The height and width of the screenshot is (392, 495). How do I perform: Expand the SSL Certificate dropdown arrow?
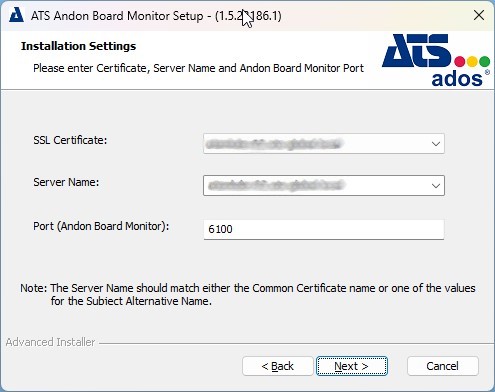pos(435,144)
